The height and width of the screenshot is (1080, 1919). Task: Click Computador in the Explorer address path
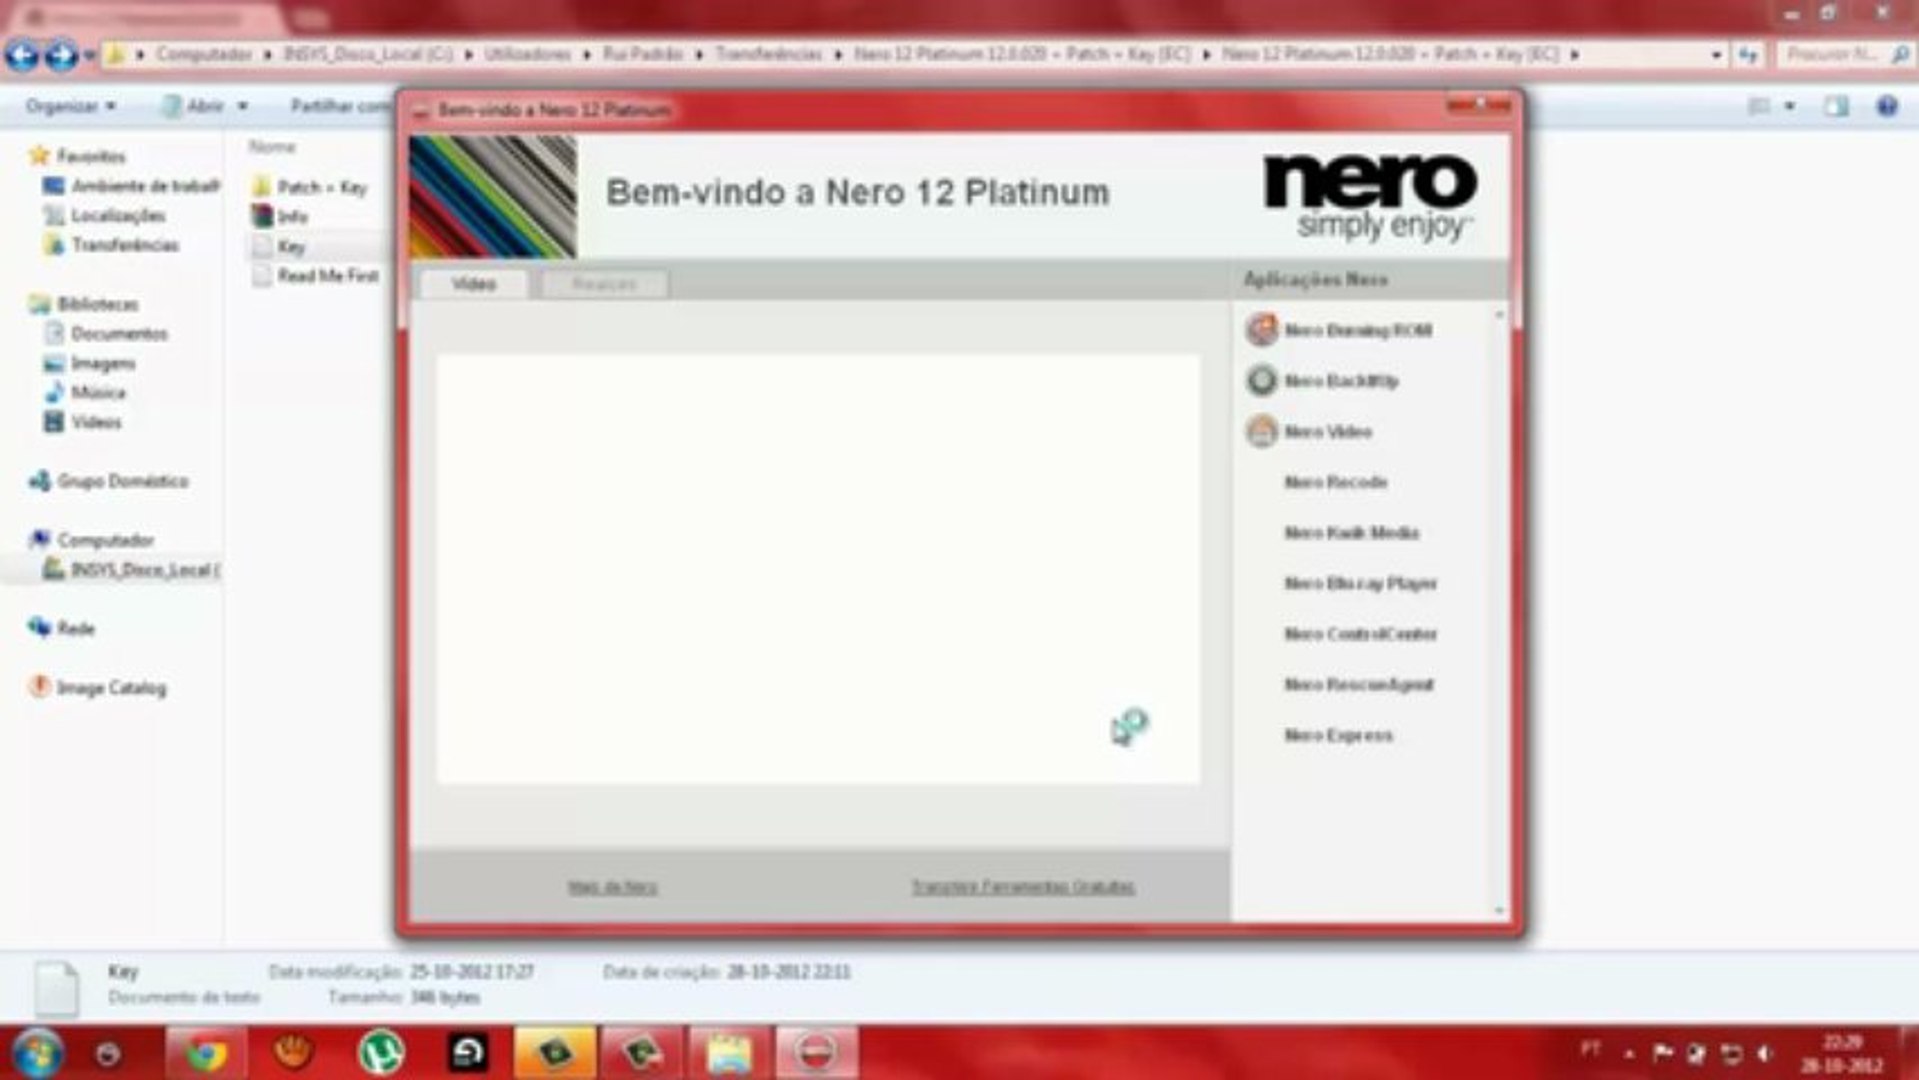point(203,54)
